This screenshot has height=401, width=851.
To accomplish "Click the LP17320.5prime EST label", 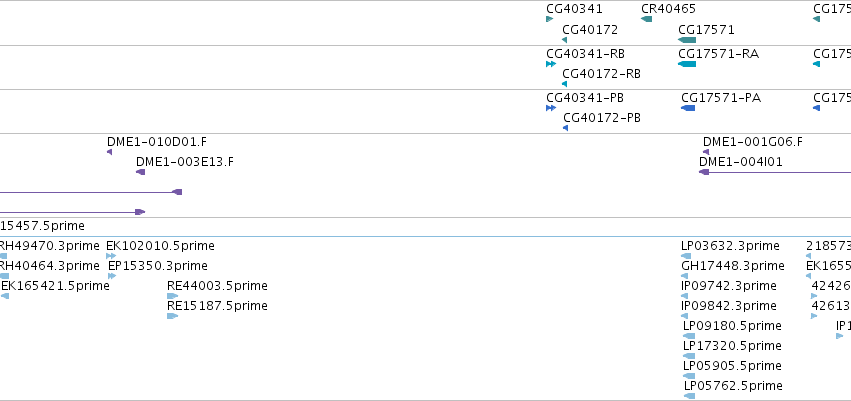I will coord(732,346).
